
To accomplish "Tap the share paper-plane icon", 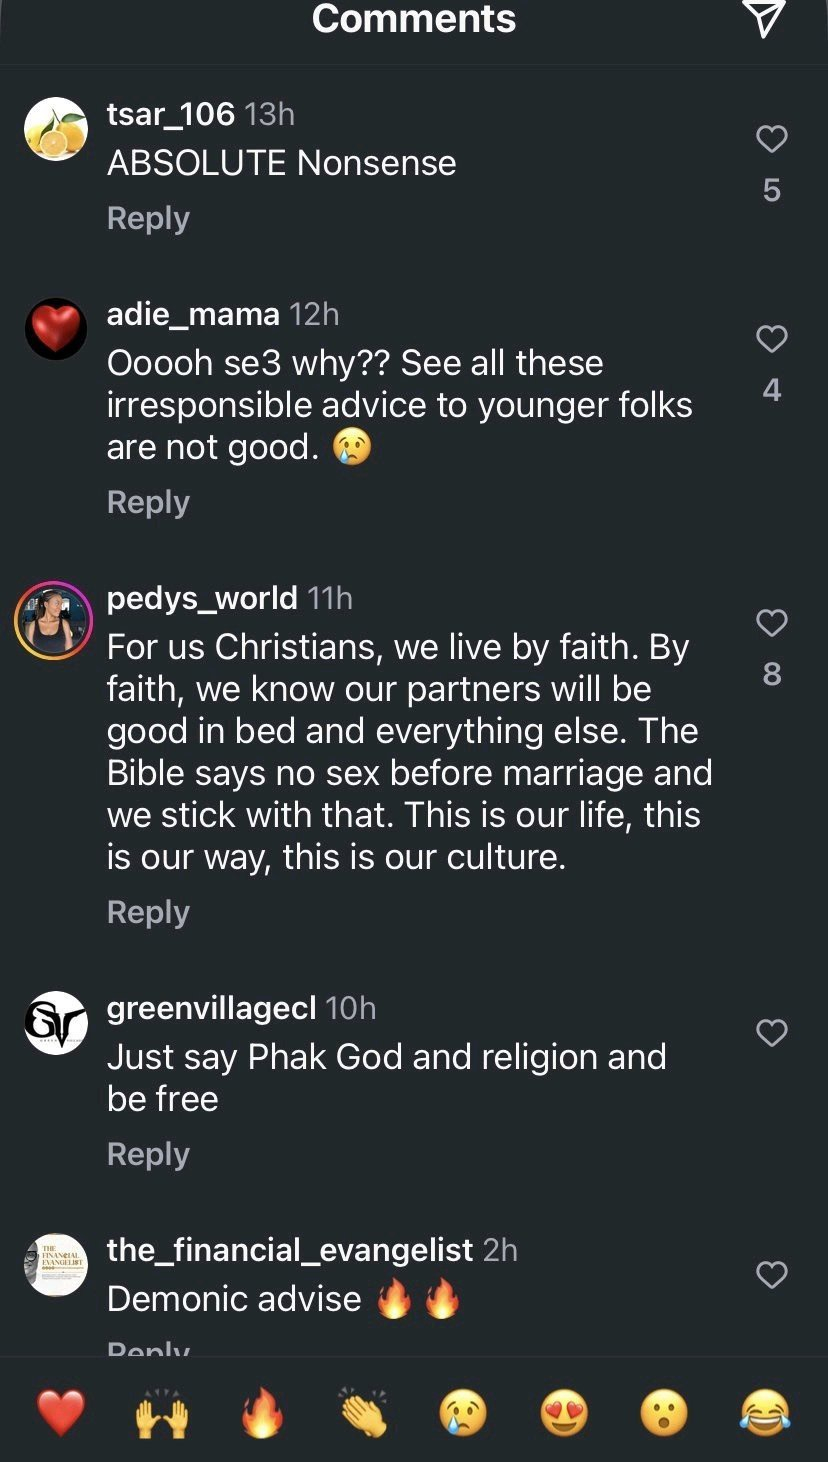I will click(764, 18).
